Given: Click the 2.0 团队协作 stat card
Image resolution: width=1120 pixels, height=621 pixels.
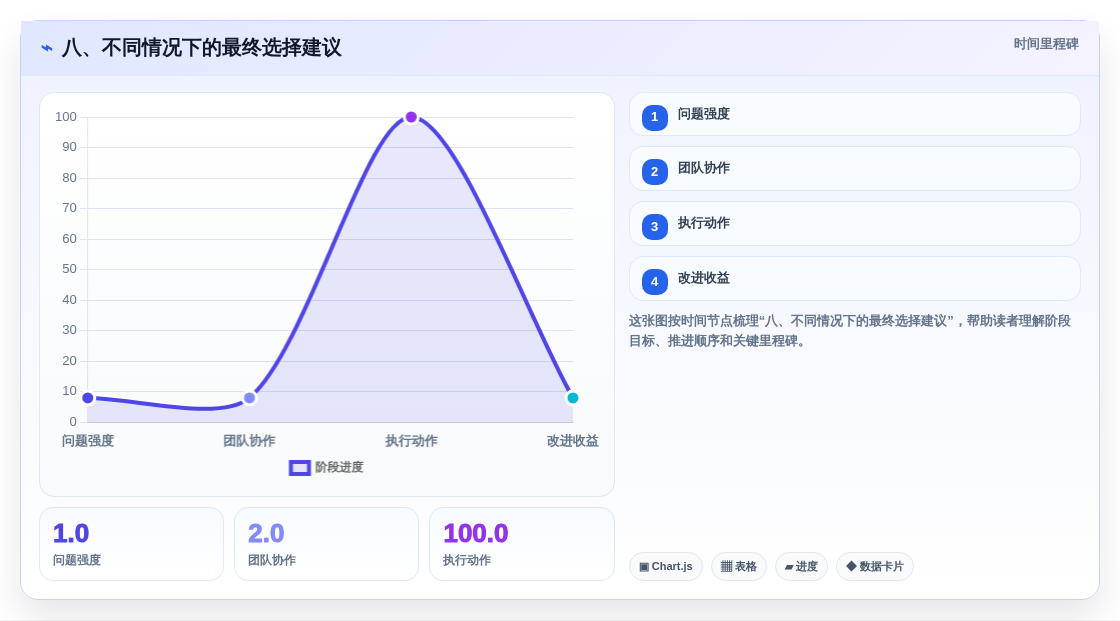Looking at the screenshot, I should [x=326, y=545].
